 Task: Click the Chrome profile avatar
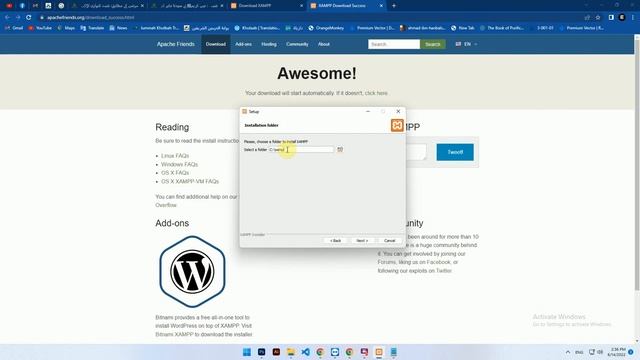click(622, 18)
